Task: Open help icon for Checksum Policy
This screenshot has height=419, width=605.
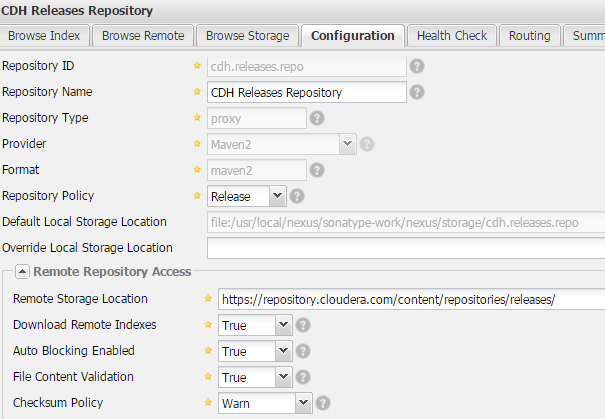Action: pyautogui.click(x=323, y=403)
